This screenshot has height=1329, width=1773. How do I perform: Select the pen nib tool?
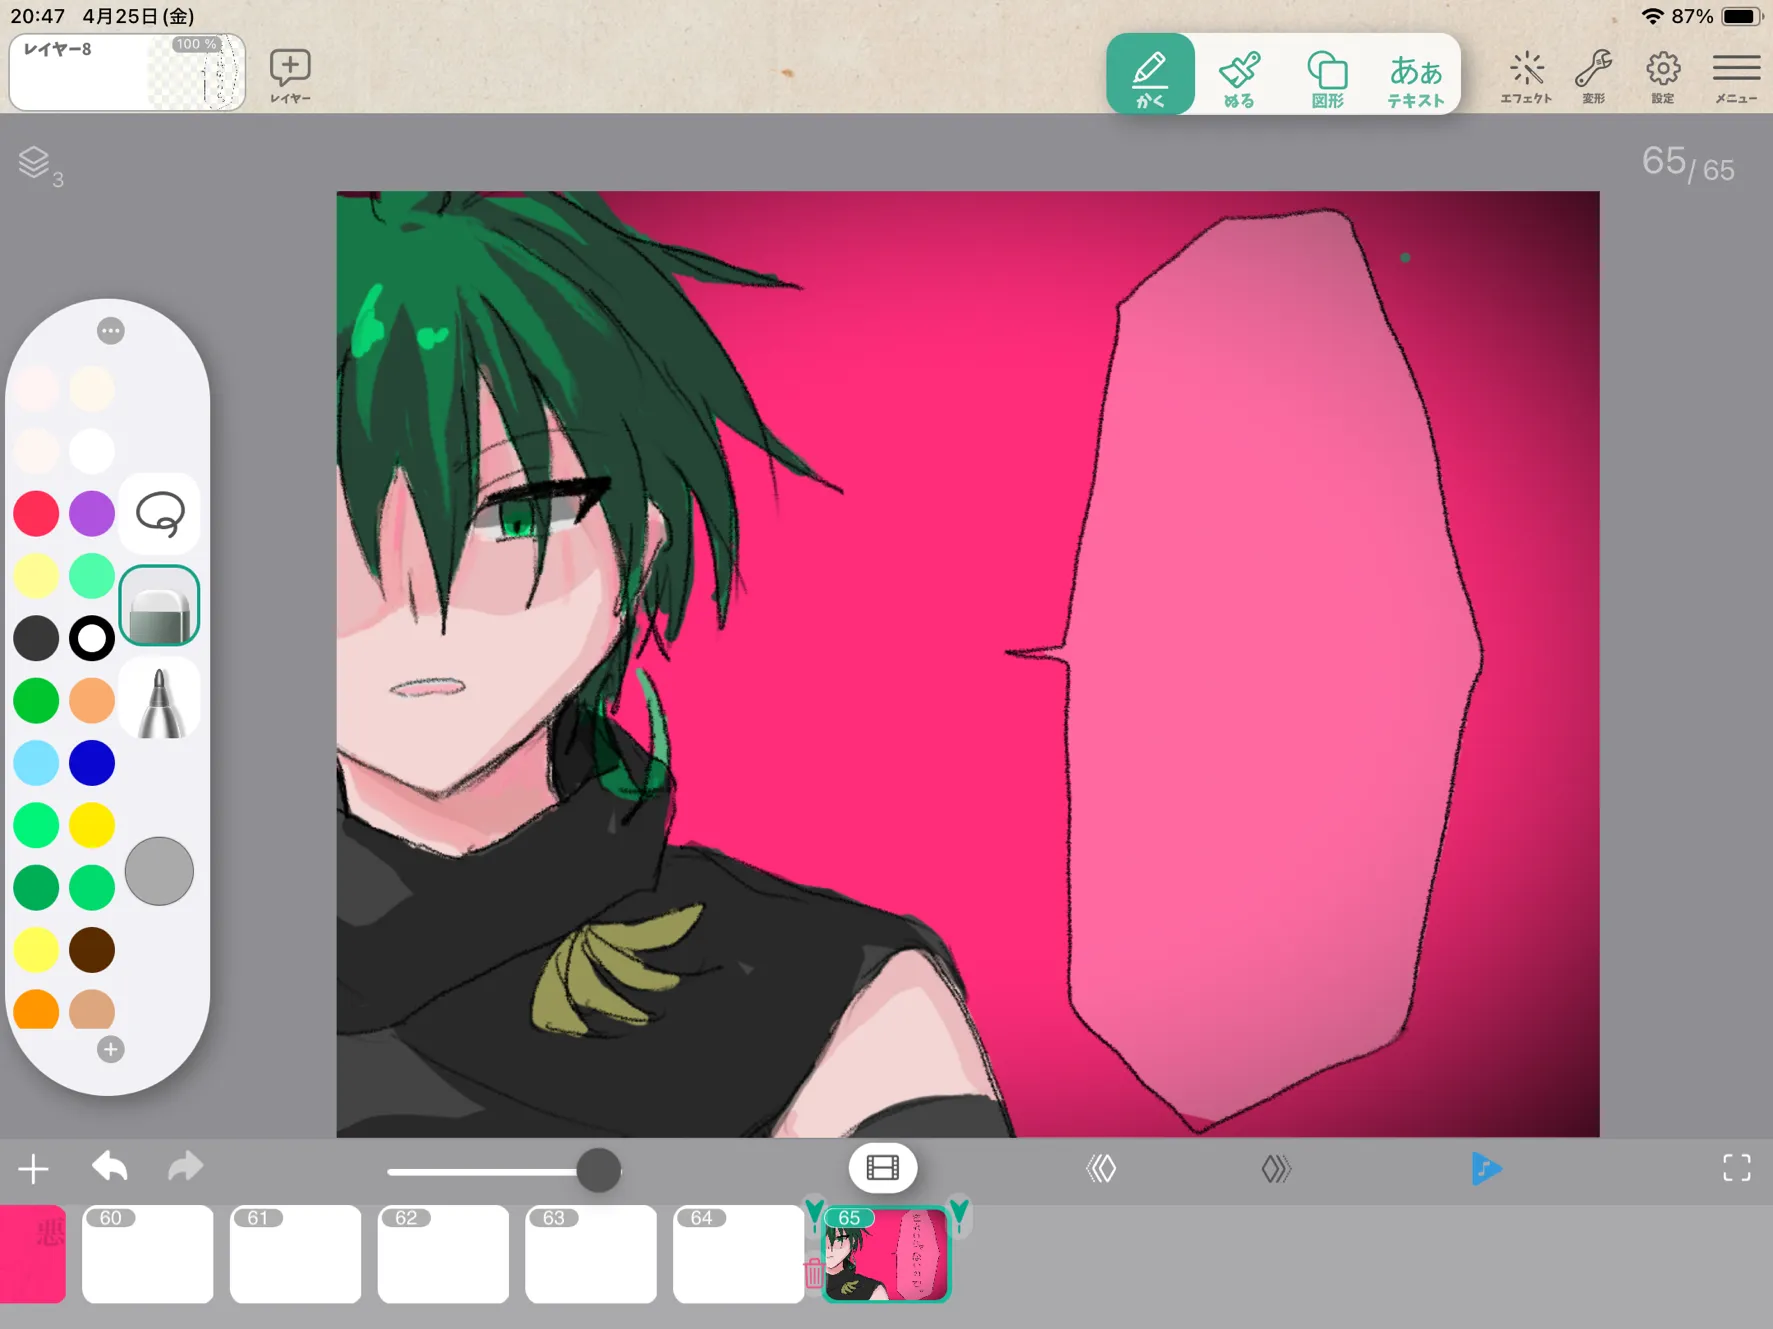[160, 700]
